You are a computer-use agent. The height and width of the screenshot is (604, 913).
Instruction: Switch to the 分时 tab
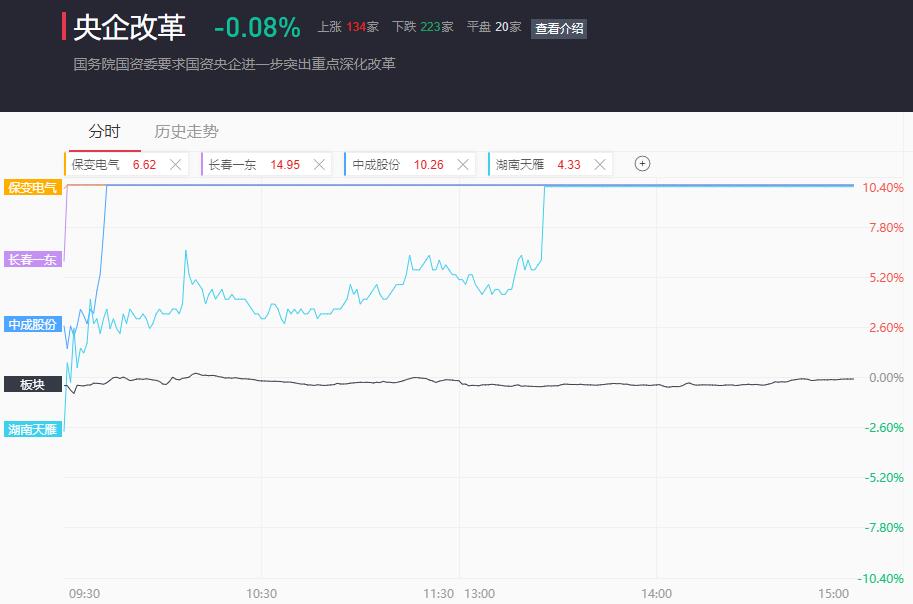click(104, 131)
